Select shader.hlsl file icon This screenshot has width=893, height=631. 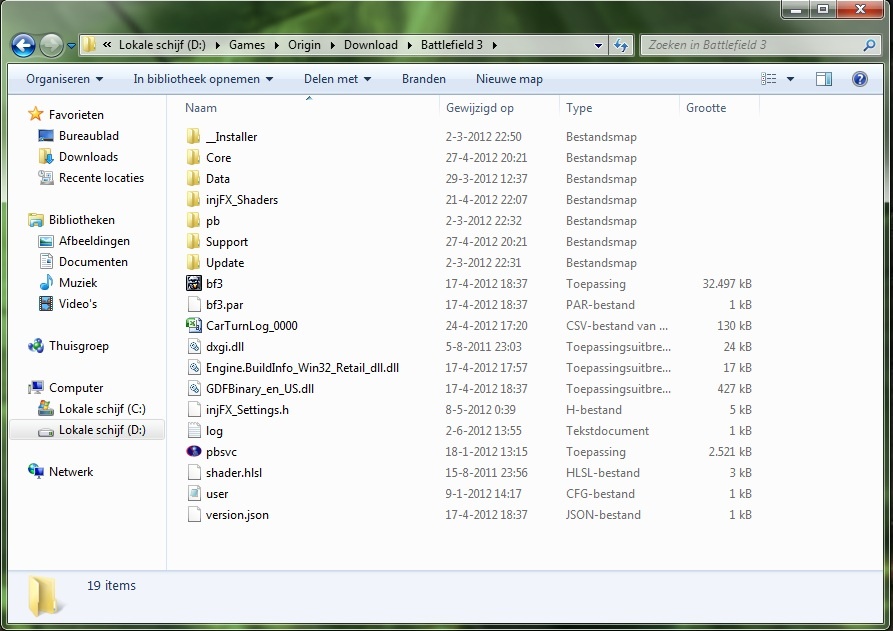point(194,473)
